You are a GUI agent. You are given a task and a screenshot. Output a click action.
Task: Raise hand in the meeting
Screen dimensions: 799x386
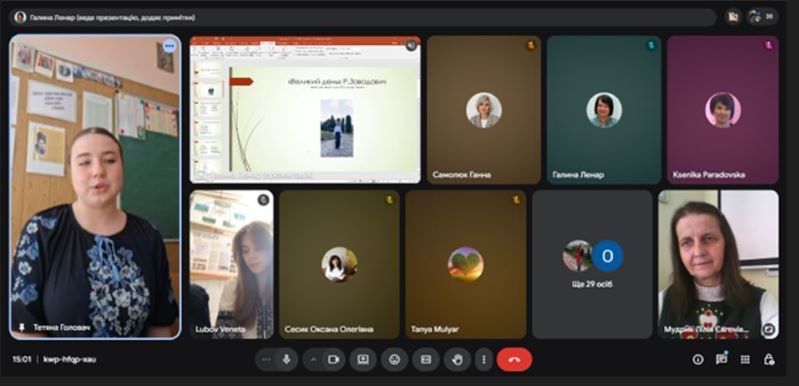pos(457,360)
